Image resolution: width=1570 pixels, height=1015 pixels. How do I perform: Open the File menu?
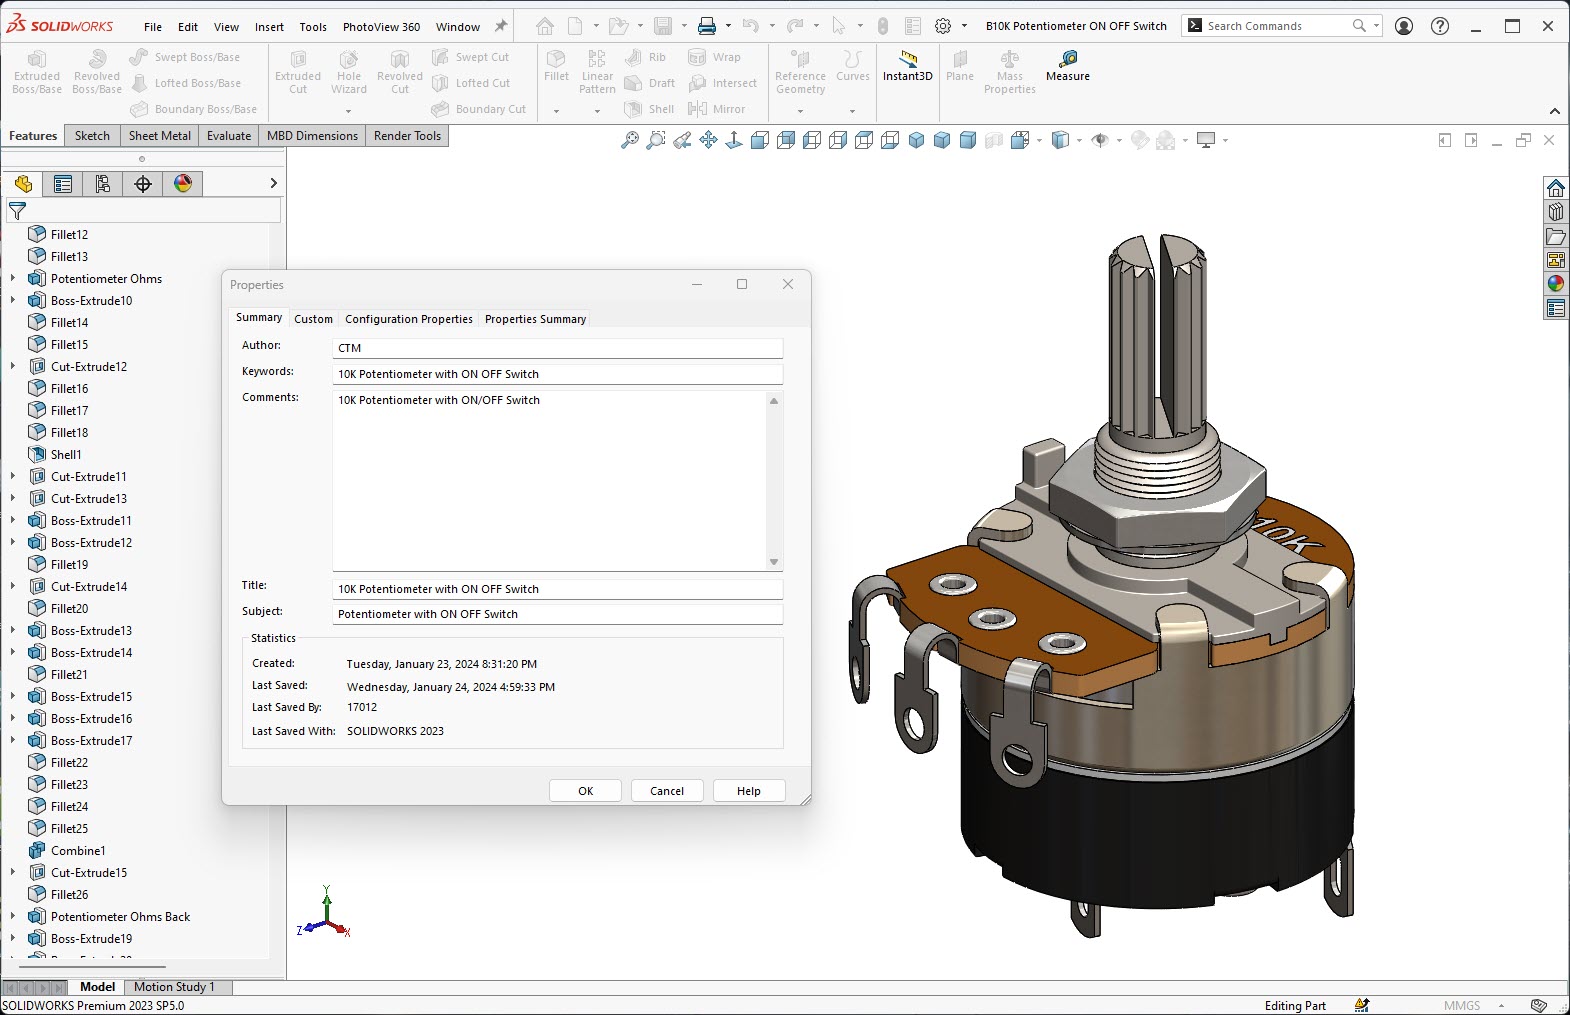pyautogui.click(x=153, y=27)
